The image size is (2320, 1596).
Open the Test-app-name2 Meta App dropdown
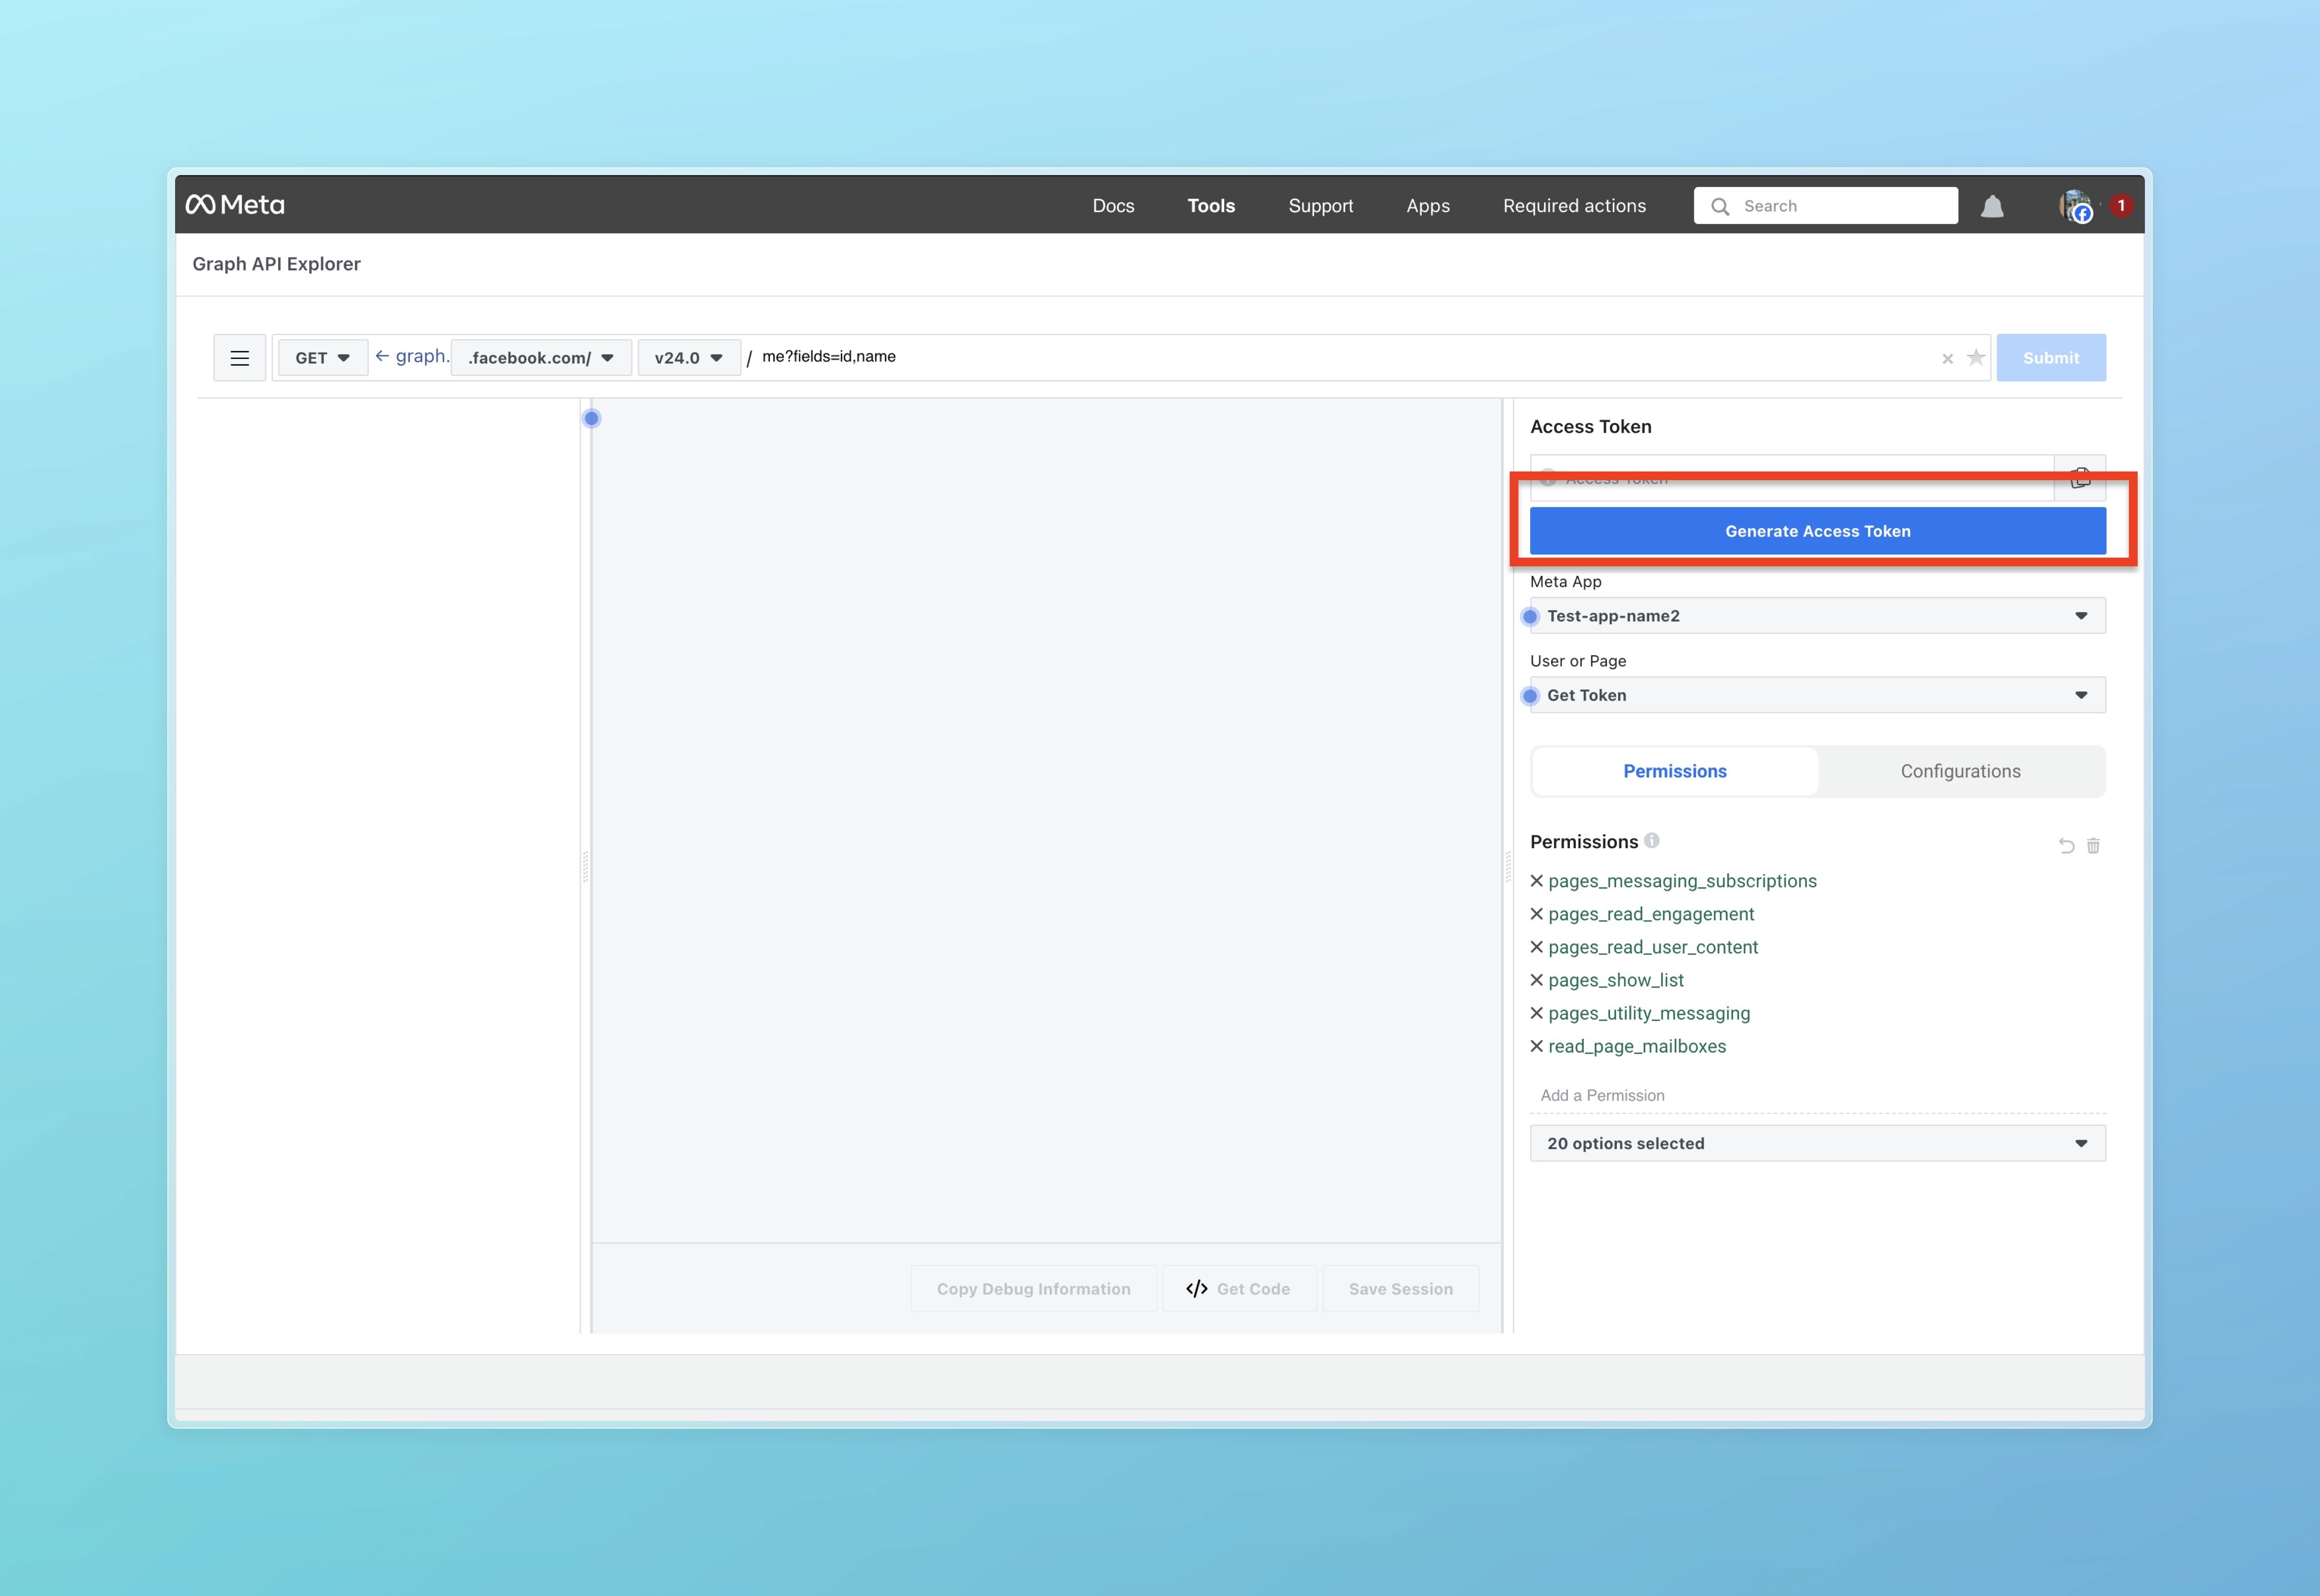click(x=1817, y=616)
